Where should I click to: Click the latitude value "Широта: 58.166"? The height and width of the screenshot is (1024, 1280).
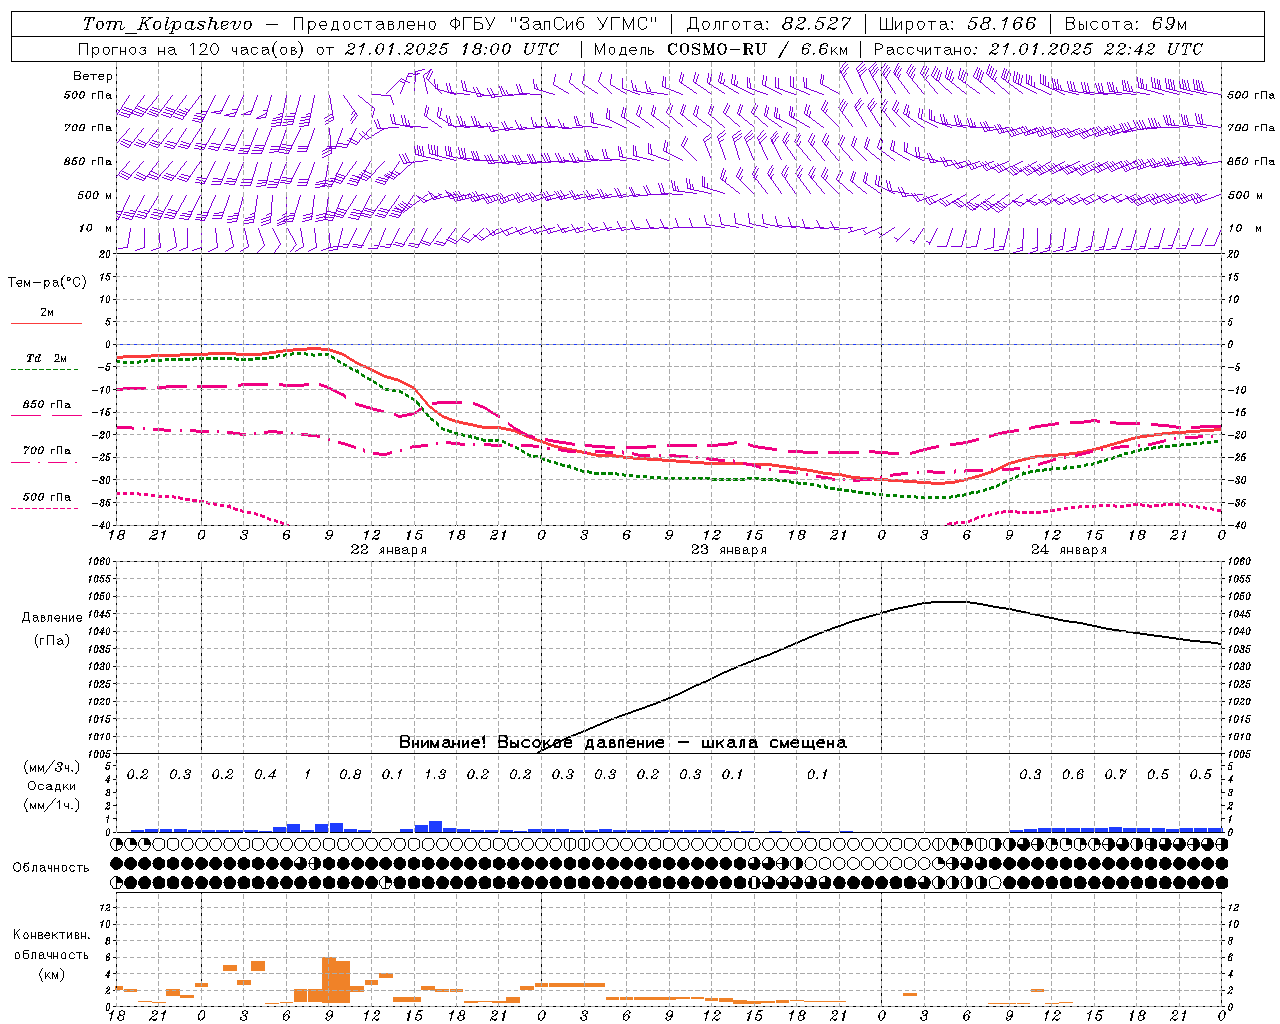[958, 24]
